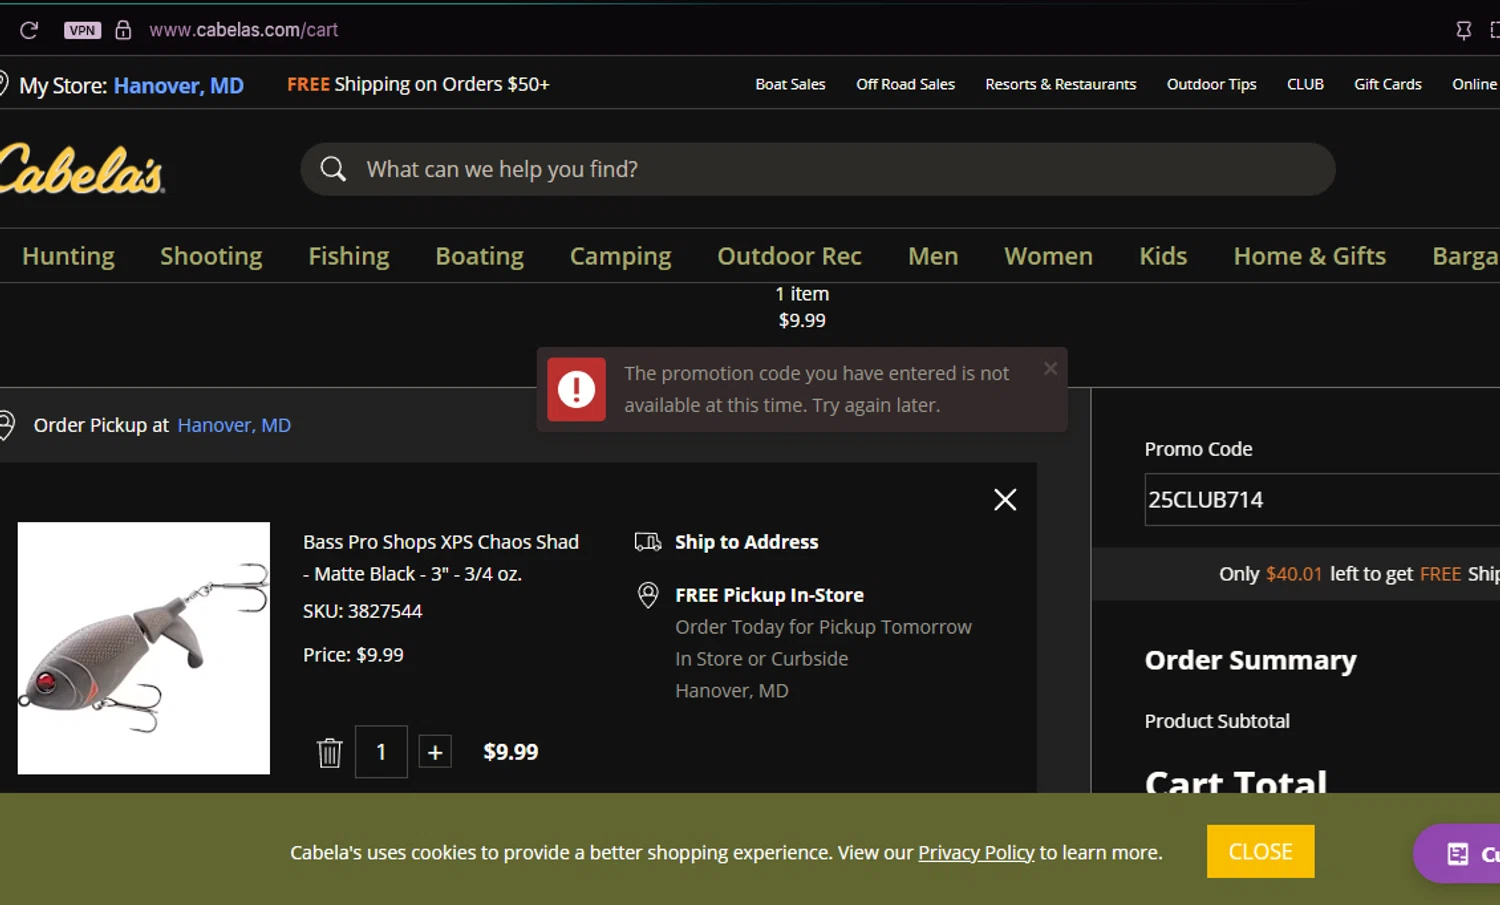Image resolution: width=1500 pixels, height=905 pixels.
Task: Open the Women menu
Action: coord(1048,256)
